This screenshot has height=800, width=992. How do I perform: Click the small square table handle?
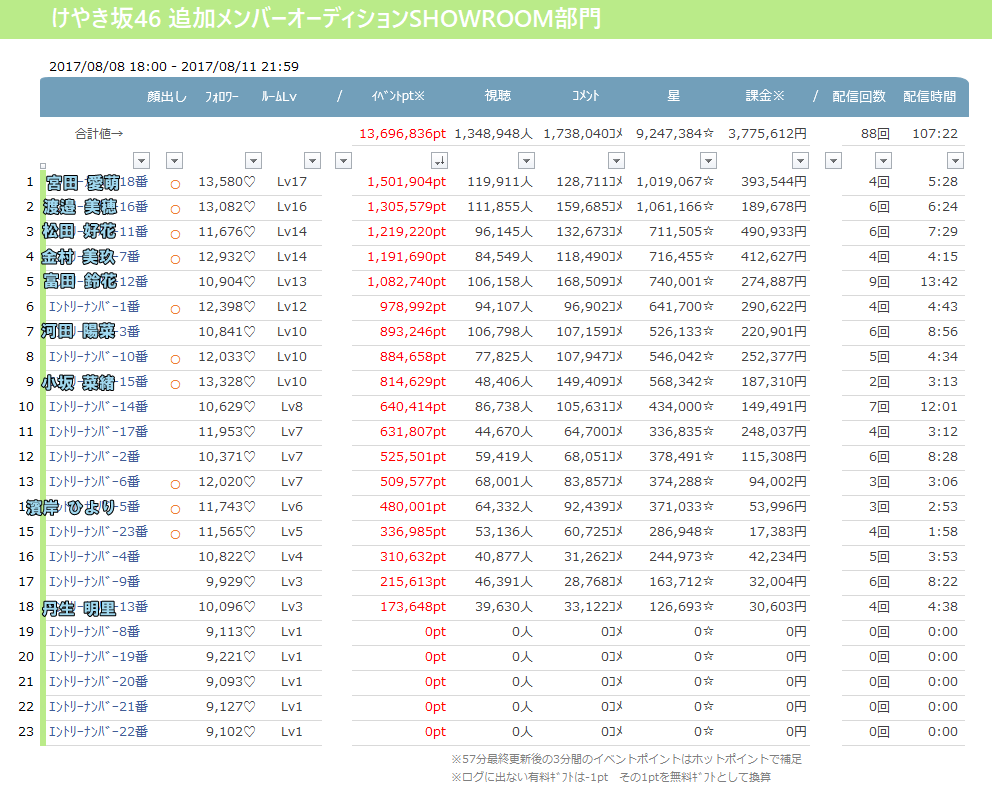[42, 166]
